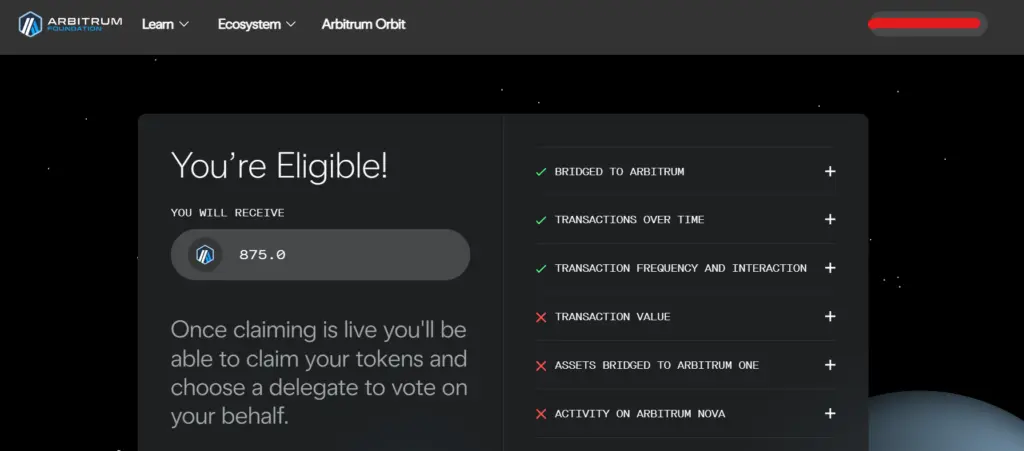Click green checkmark for Transaction Frequency and Interaction
The image size is (1024, 451).
point(541,269)
